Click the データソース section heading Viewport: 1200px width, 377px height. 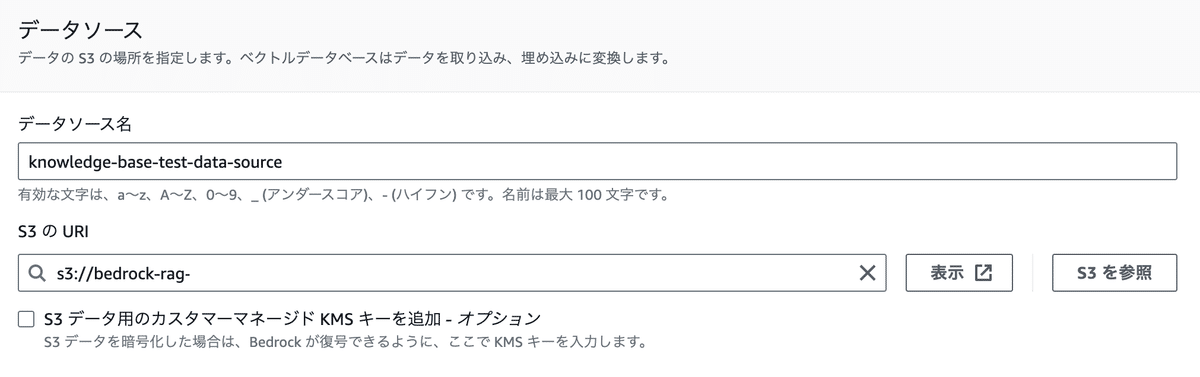pos(80,30)
